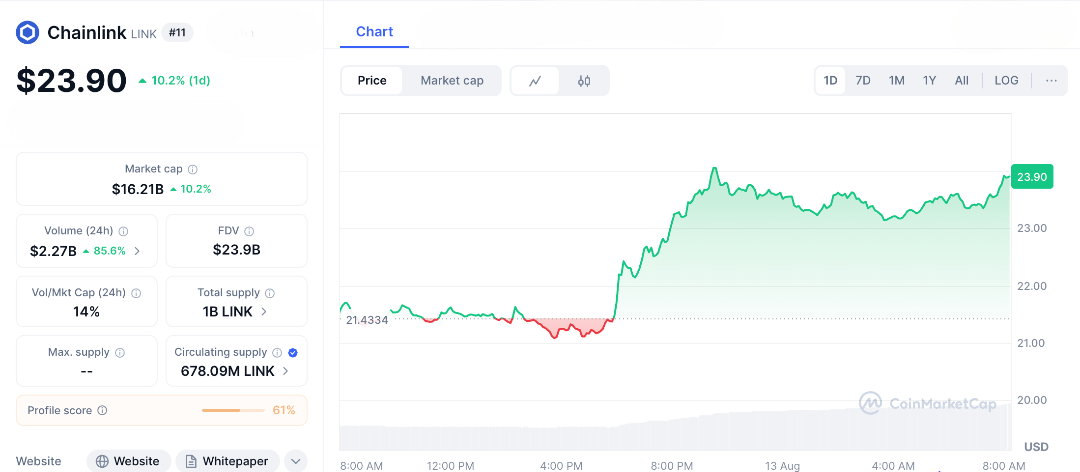Expand more website links dropdown
The height and width of the screenshot is (472, 1080).
pos(295,461)
